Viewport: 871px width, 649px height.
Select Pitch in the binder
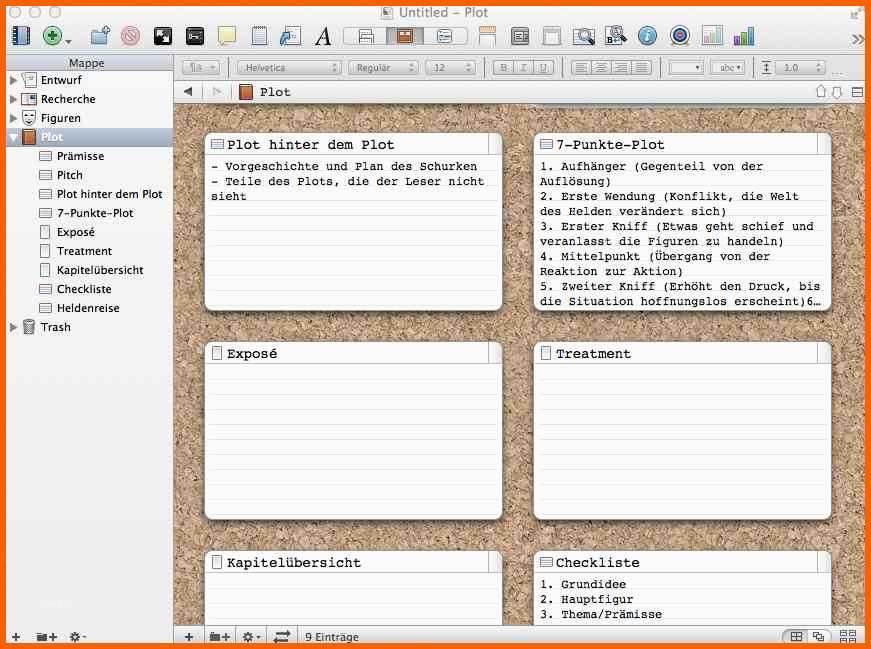(69, 175)
